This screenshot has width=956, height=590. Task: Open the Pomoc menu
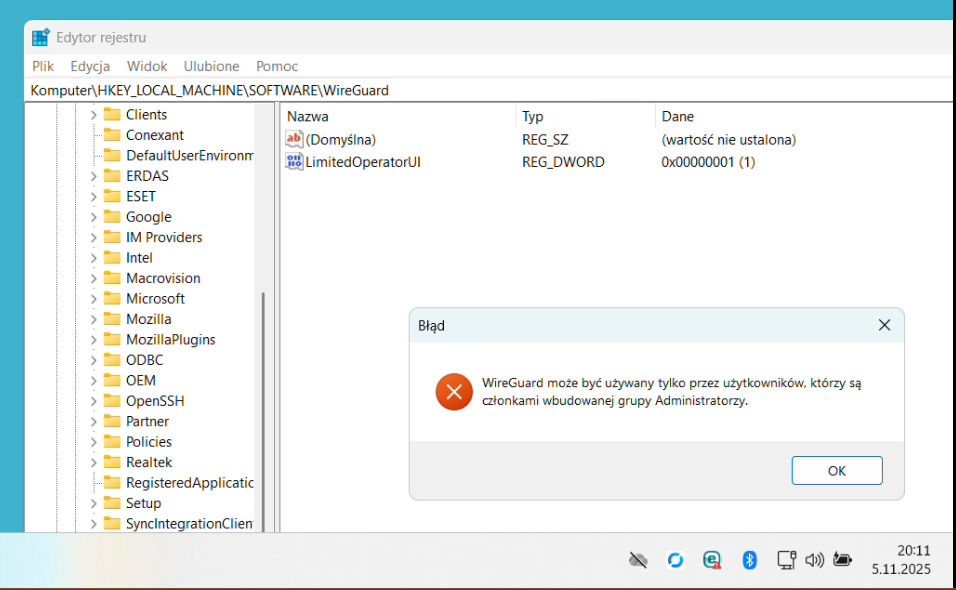277,66
